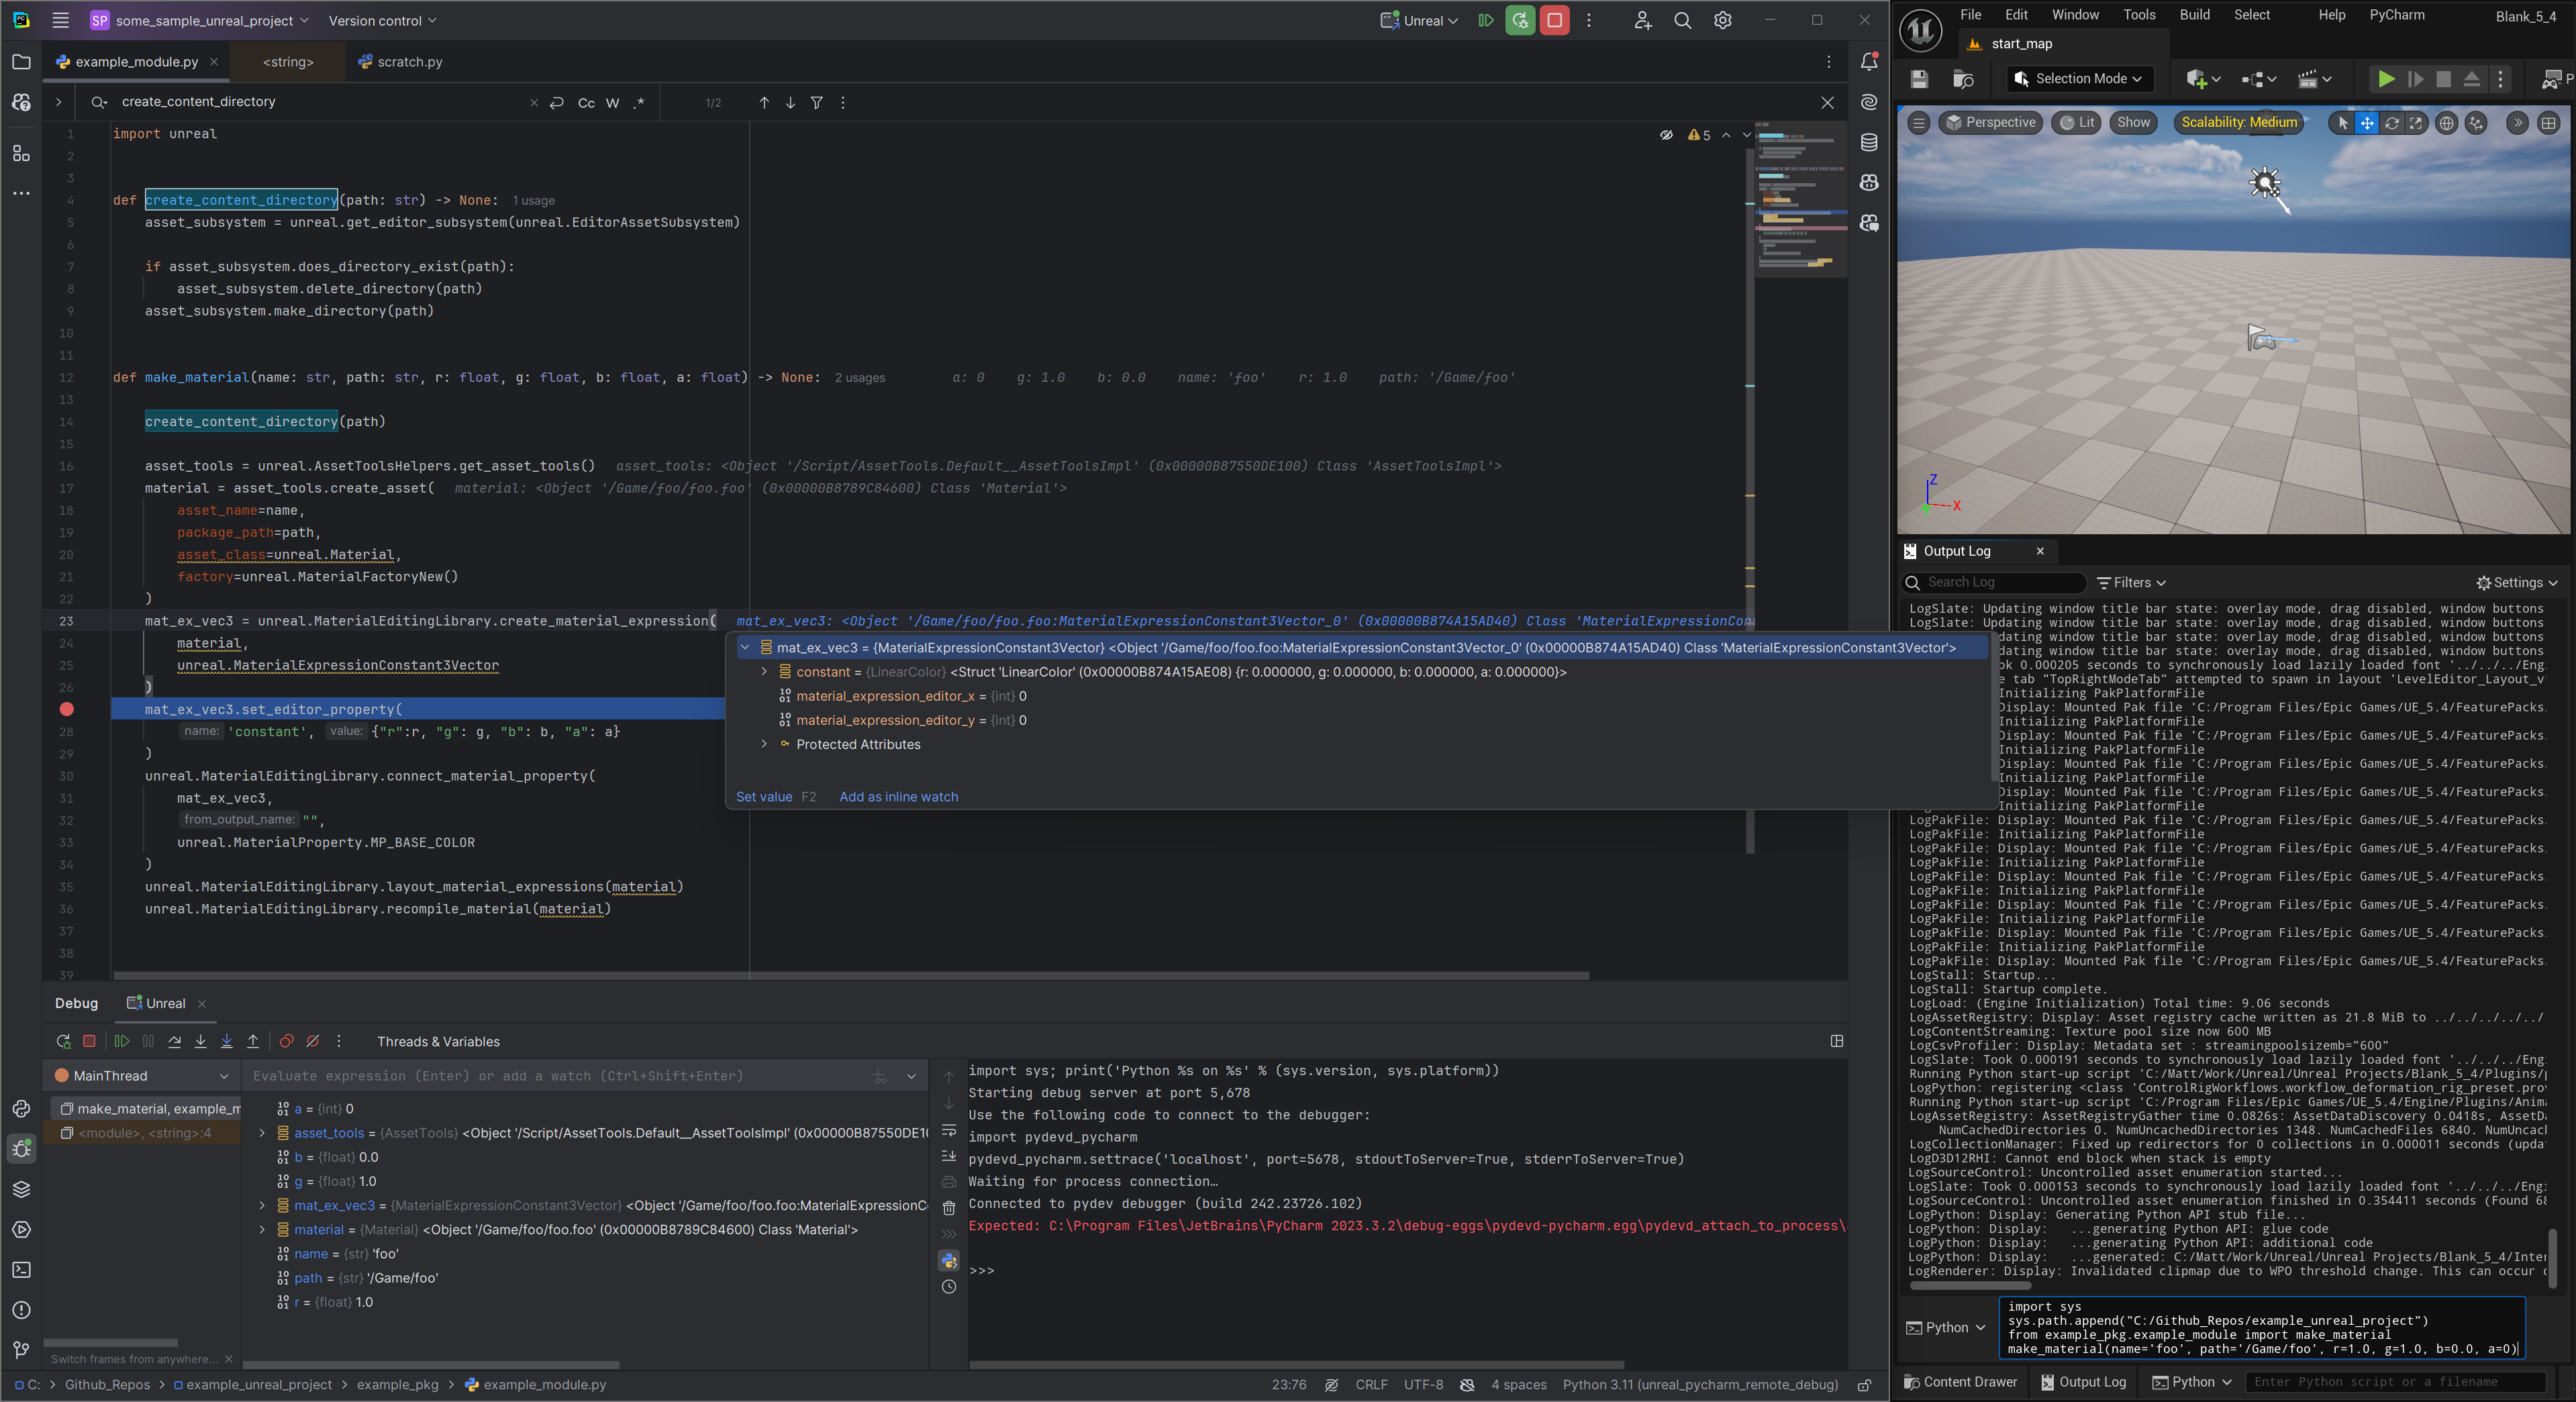This screenshot has height=1402, width=2576.
Task: Click Perspective button in Unreal viewport
Action: point(1990,123)
